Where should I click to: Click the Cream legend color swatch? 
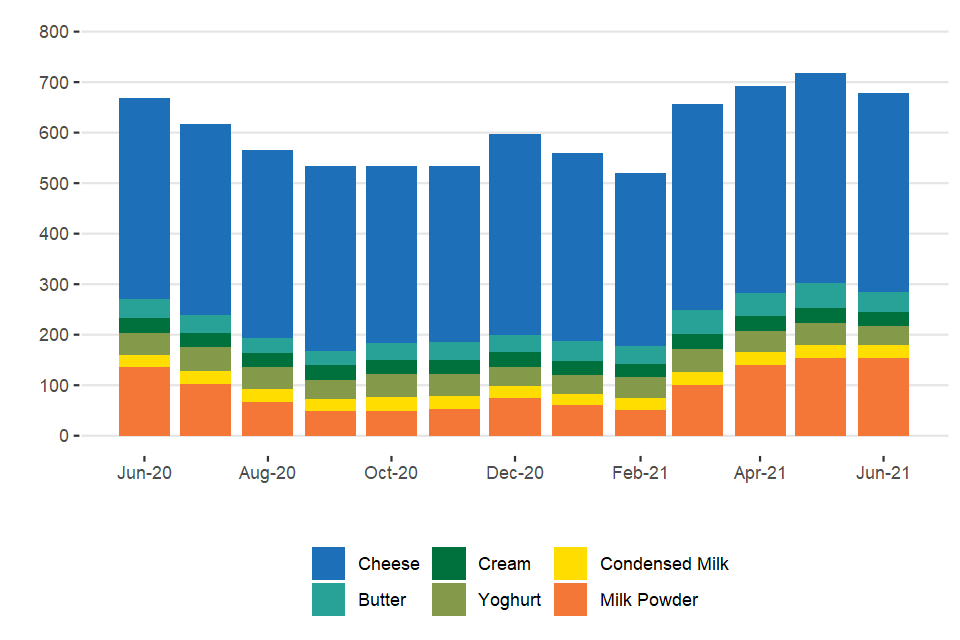click(449, 563)
